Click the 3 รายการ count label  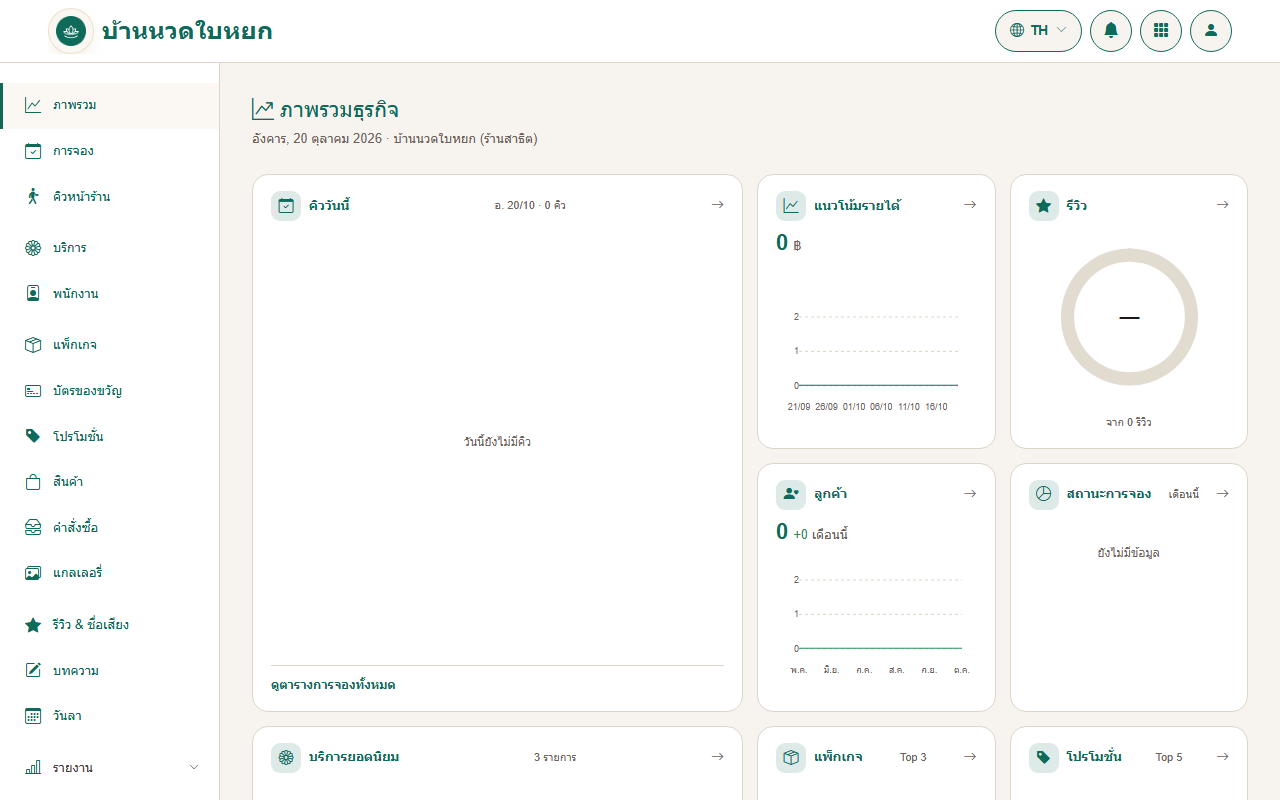click(555, 757)
